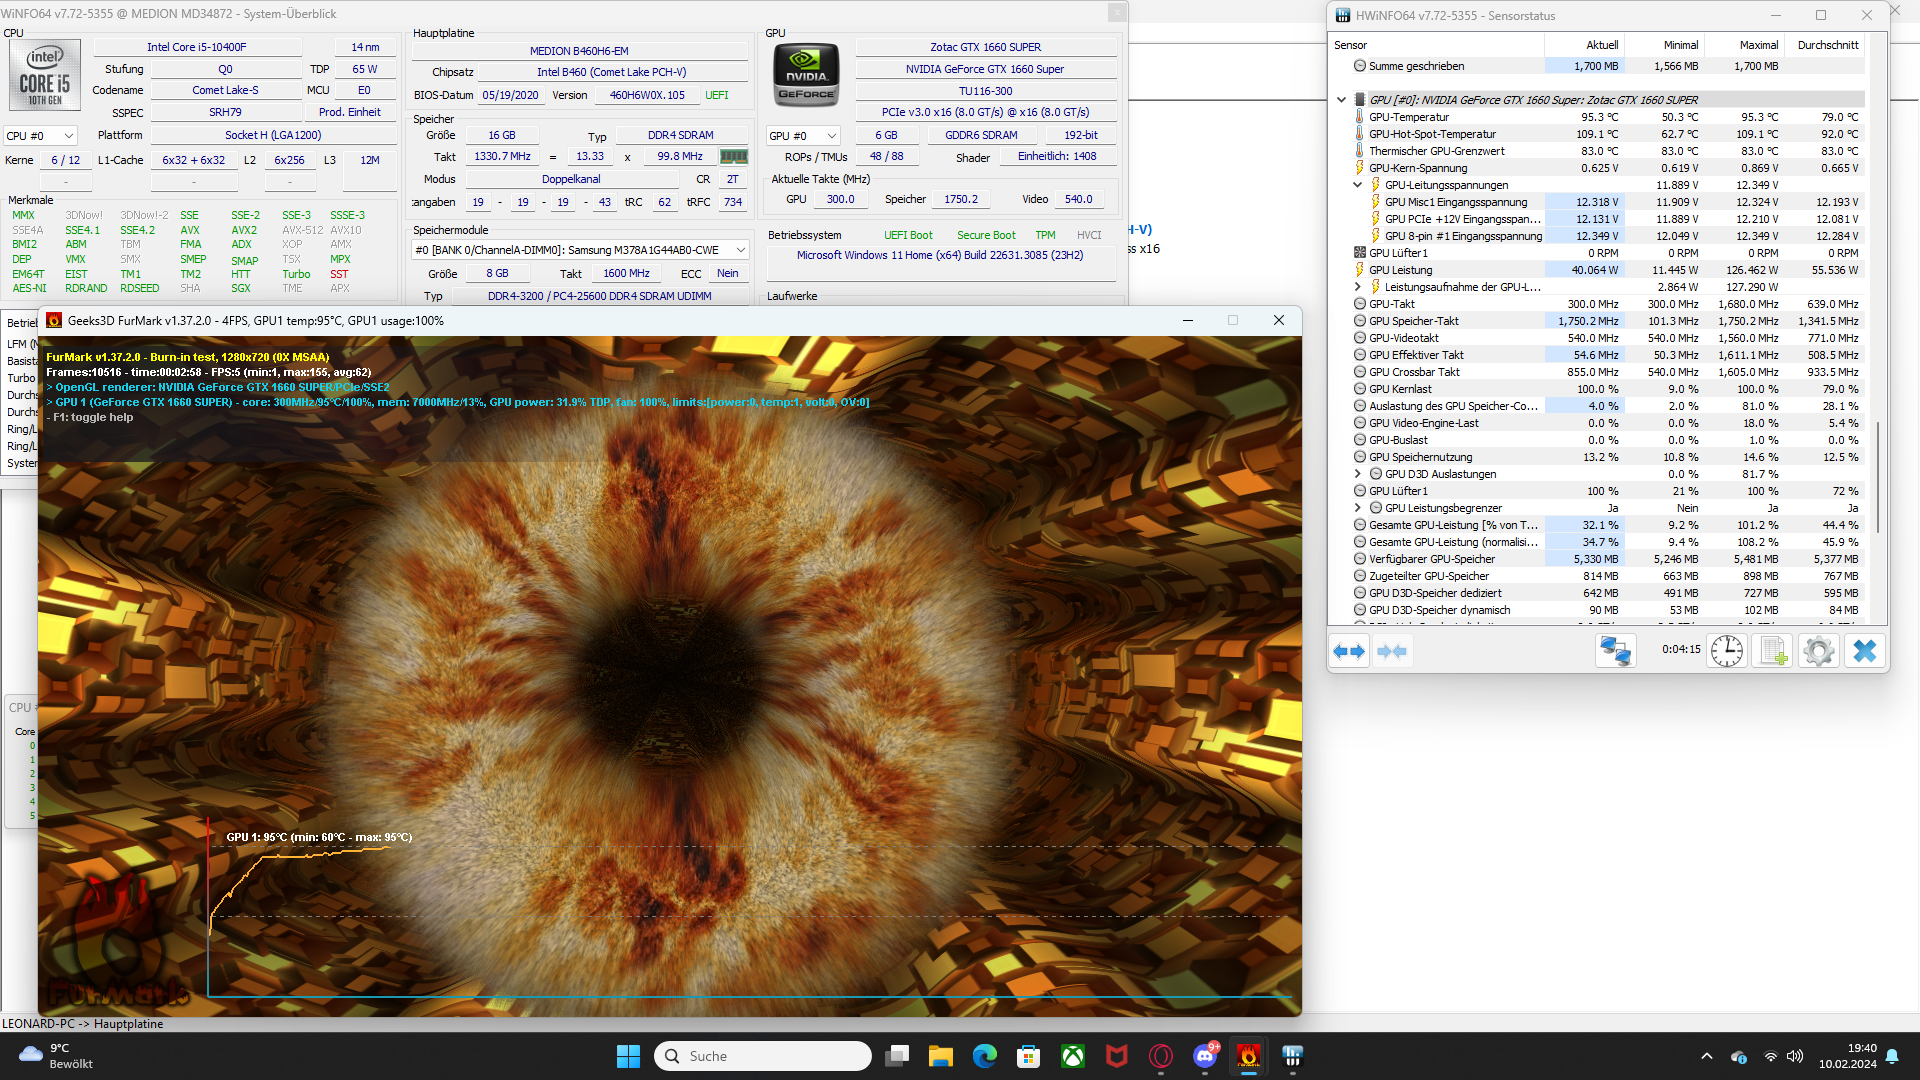Click the NVIDIA GeForce logo image
The height and width of the screenshot is (1080, 1920).
click(x=806, y=74)
